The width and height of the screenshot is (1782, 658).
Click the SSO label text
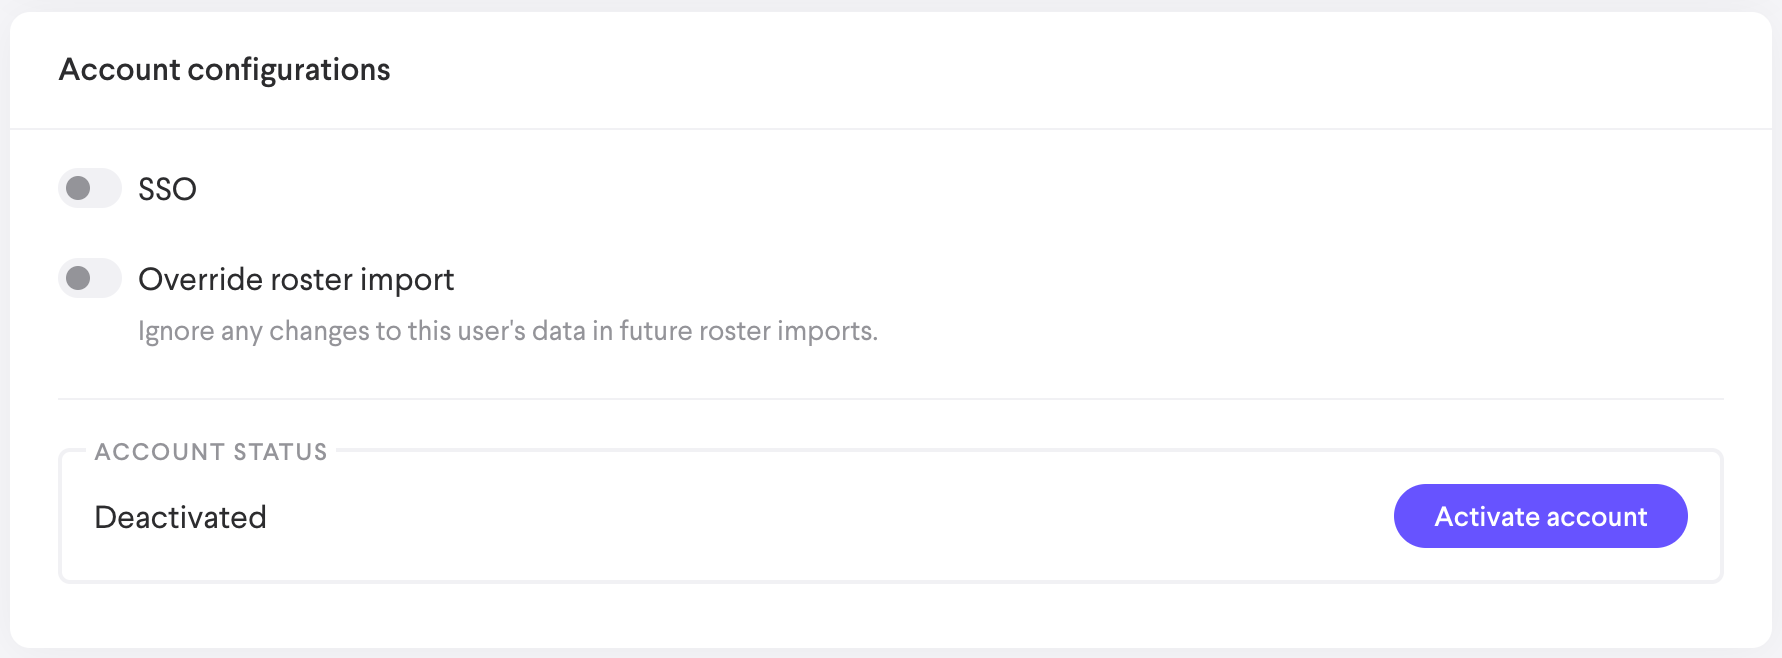coord(167,189)
